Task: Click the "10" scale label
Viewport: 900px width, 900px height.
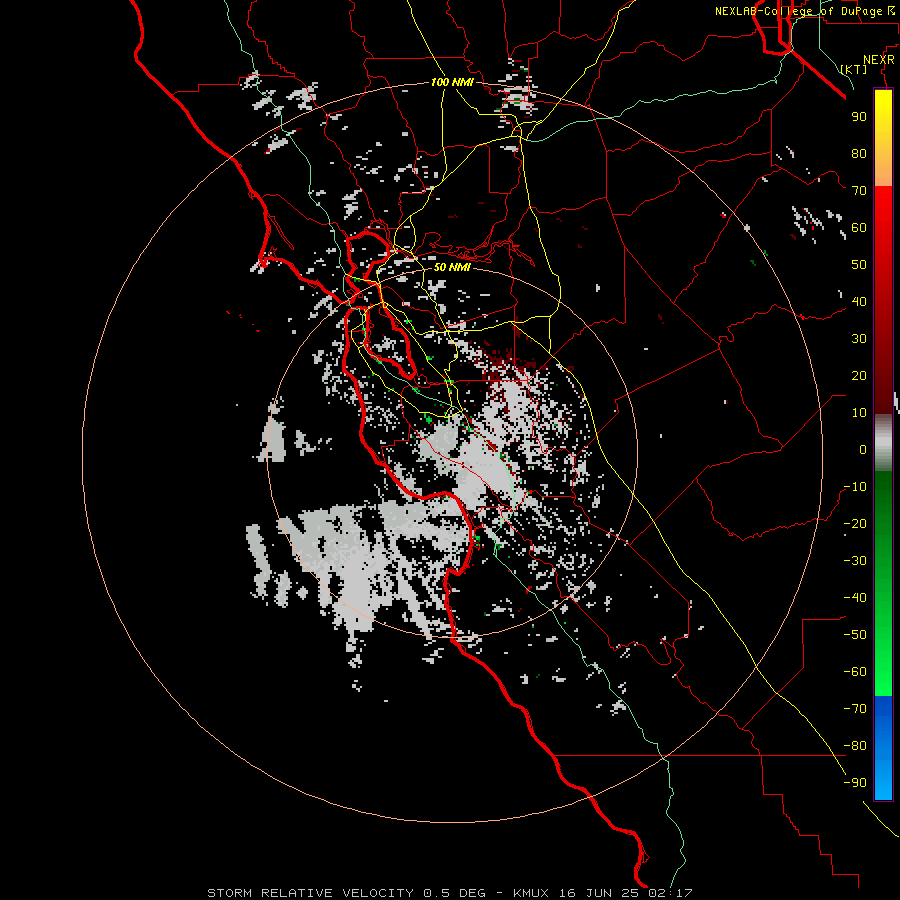Action: pyautogui.click(x=859, y=413)
